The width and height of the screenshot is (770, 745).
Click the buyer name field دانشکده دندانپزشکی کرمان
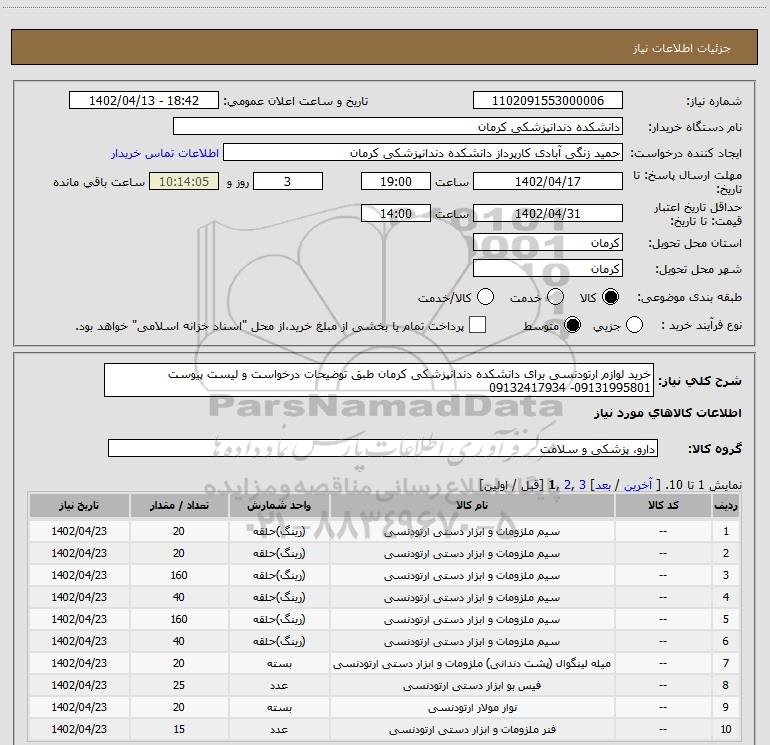tap(398, 126)
